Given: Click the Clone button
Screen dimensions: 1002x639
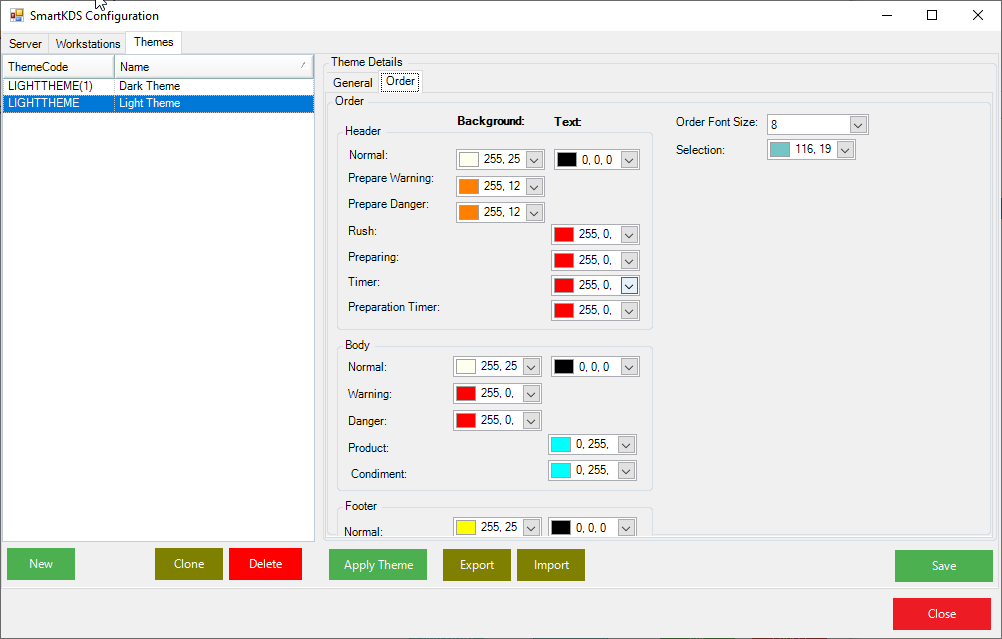Looking at the screenshot, I should click(x=189, y=564).
